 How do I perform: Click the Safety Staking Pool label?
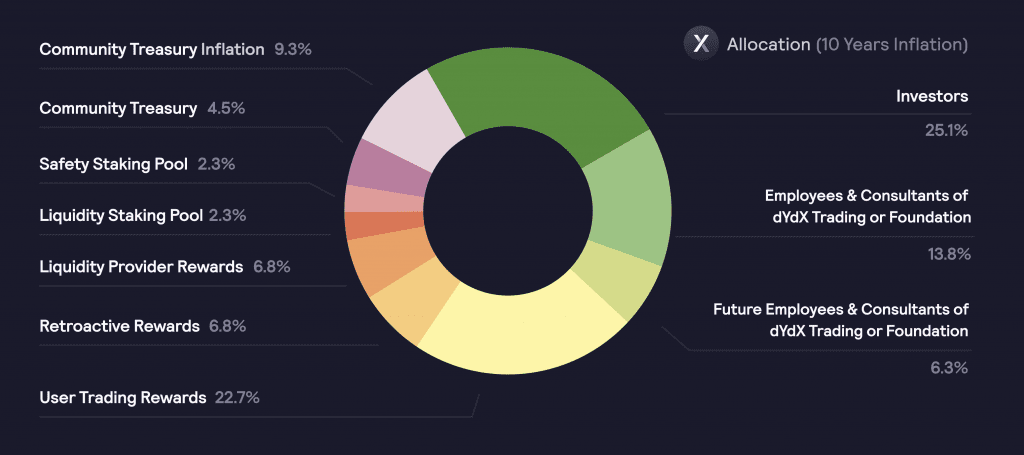coord(114,165)
